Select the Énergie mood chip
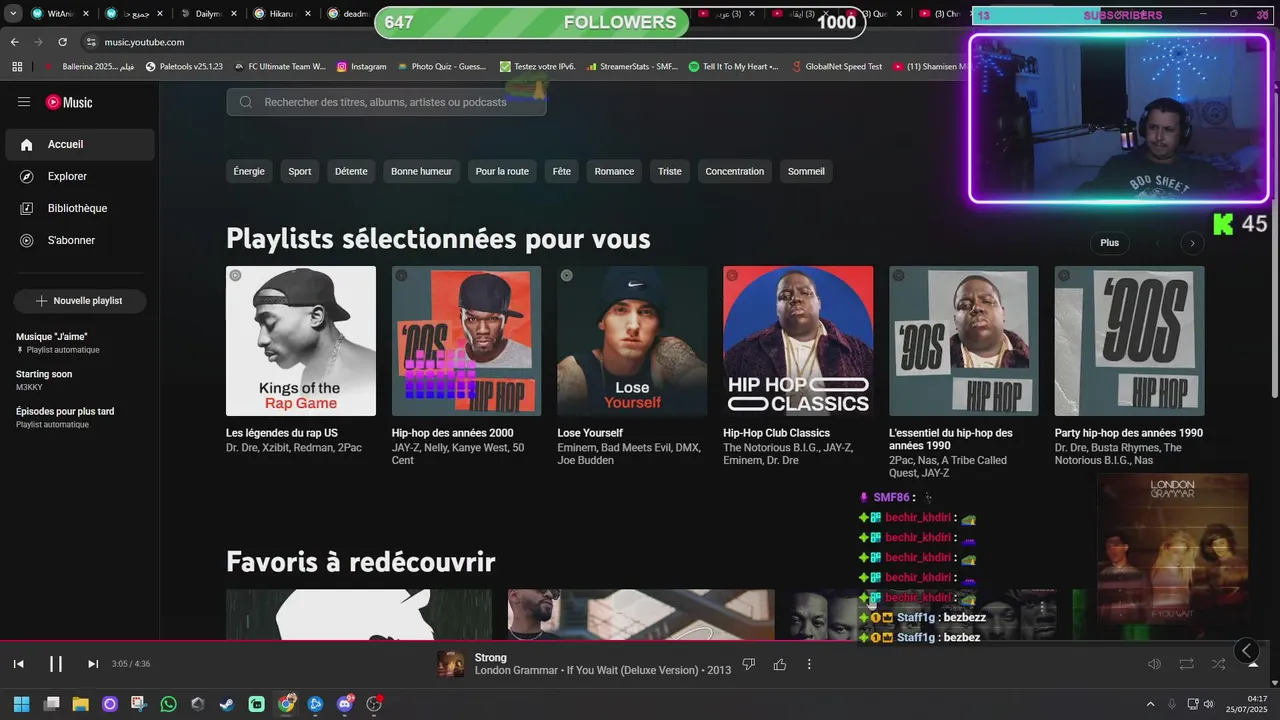This screenshot has height=720, width=1280. pyautogui.click(x=249, y=171)
